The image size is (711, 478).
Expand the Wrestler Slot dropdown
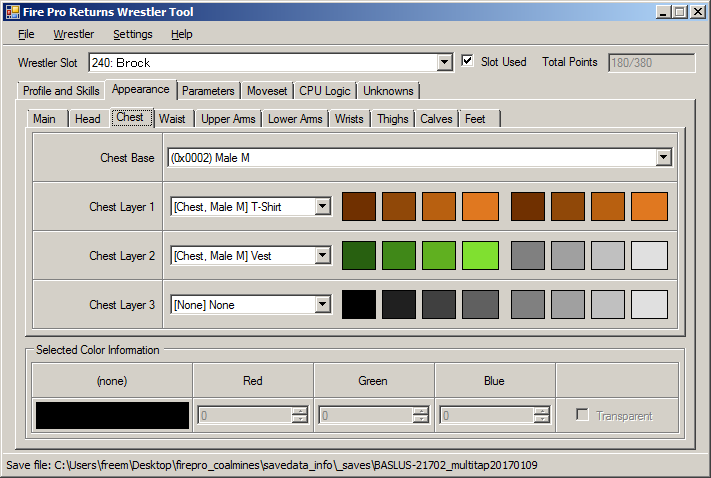tap(445, 63)
